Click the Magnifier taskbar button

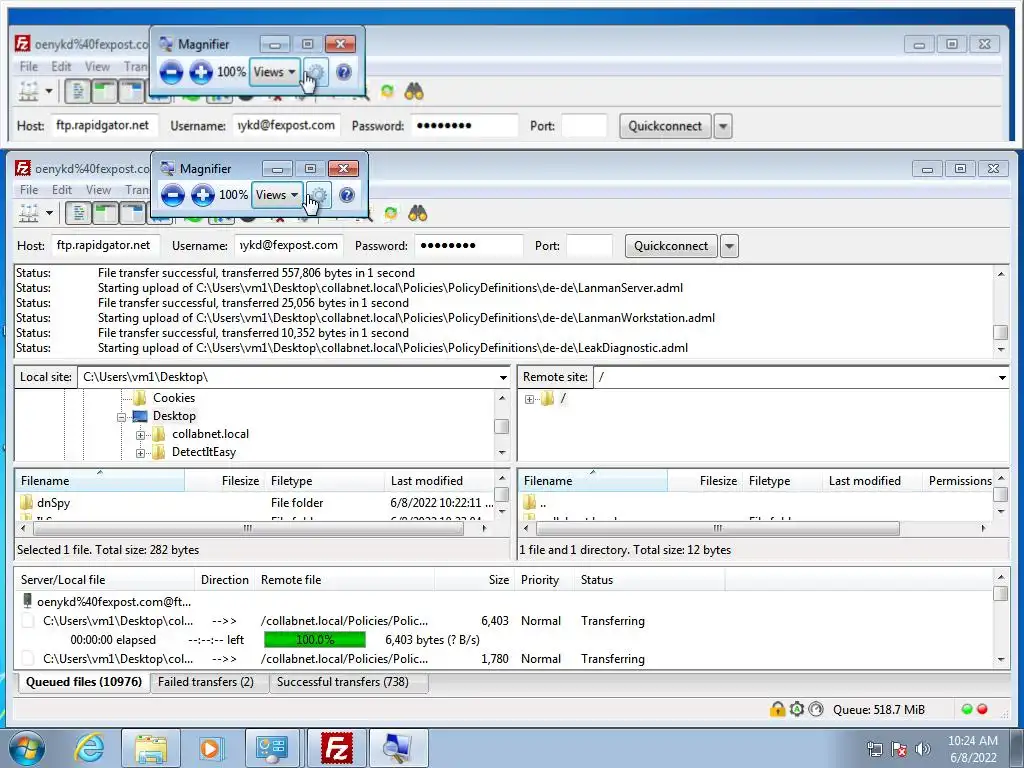tap(398, 748)
